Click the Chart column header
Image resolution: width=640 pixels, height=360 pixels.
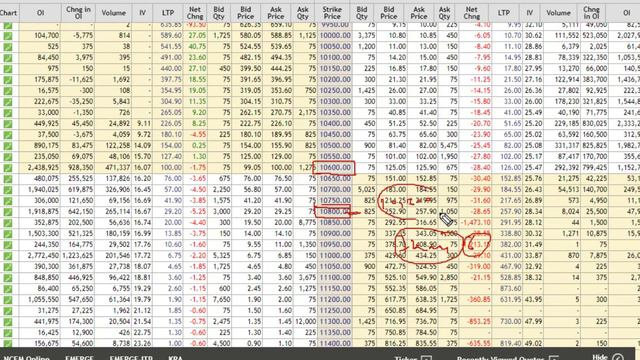point(8,13)
